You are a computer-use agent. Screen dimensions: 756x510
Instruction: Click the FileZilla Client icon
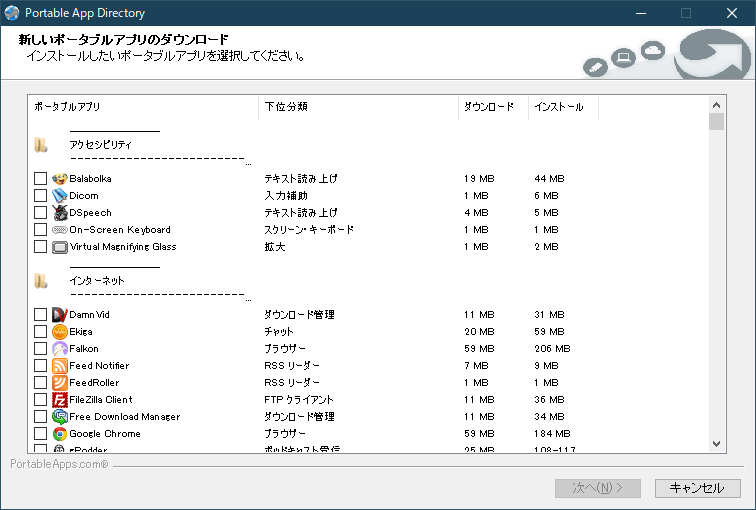[60, 400]
